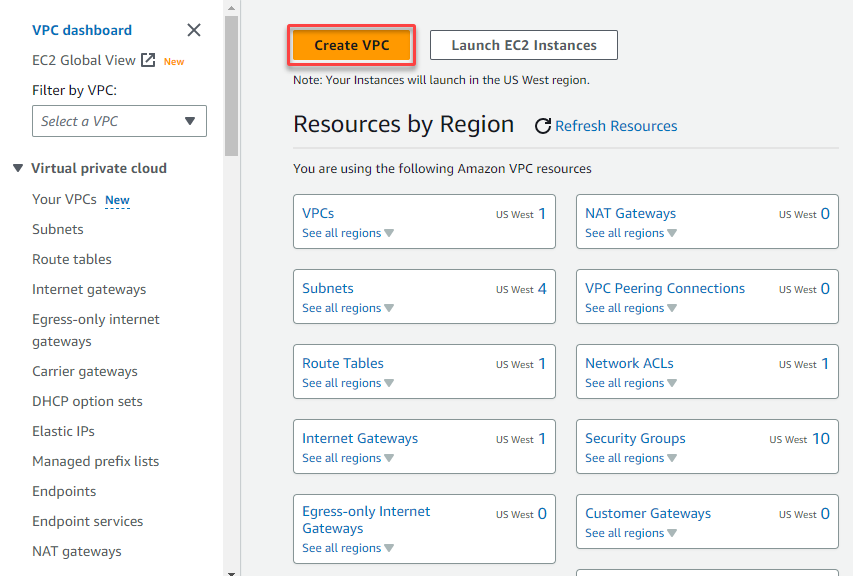Expand See all regions under VPCs
853x576 pixels.
(x=348, y=233)
